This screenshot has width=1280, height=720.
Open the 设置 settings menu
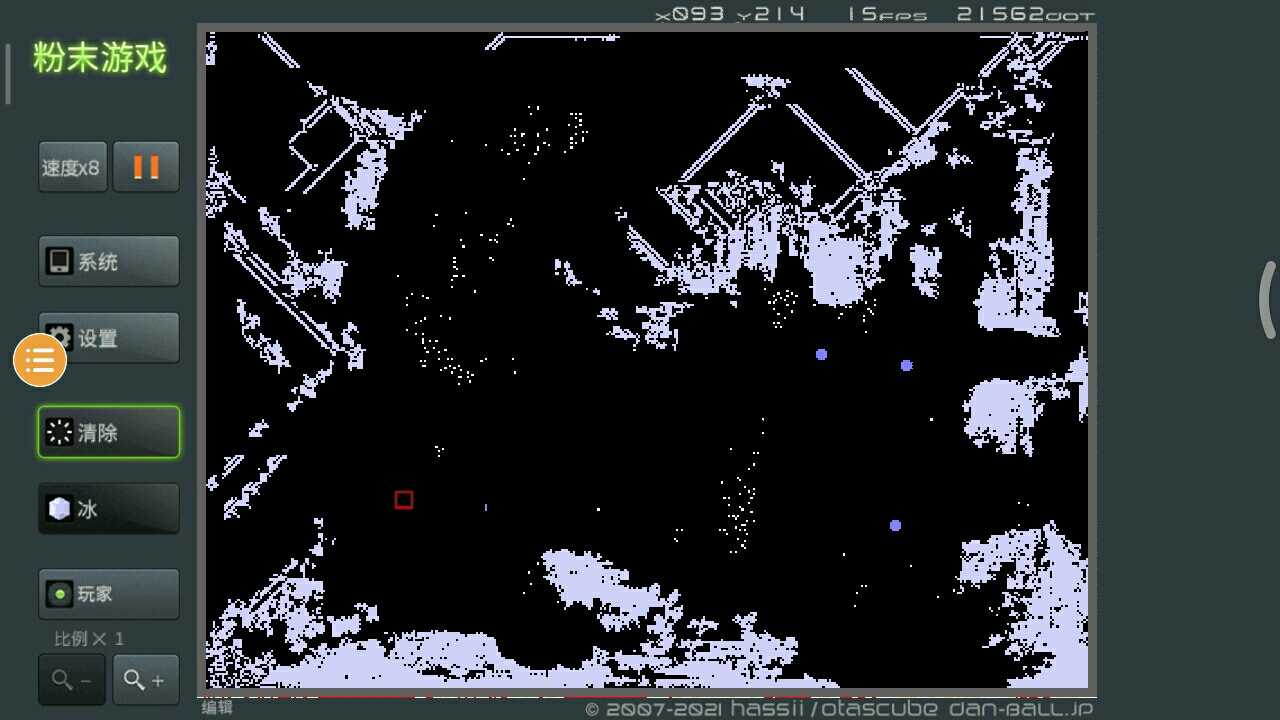pyautogui.click(x=109, y=338)
